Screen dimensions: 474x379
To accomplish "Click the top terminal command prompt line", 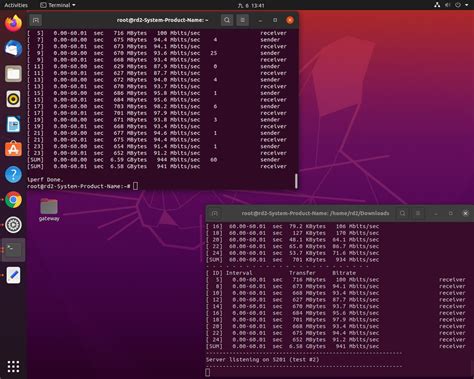I will click(82, 186).
